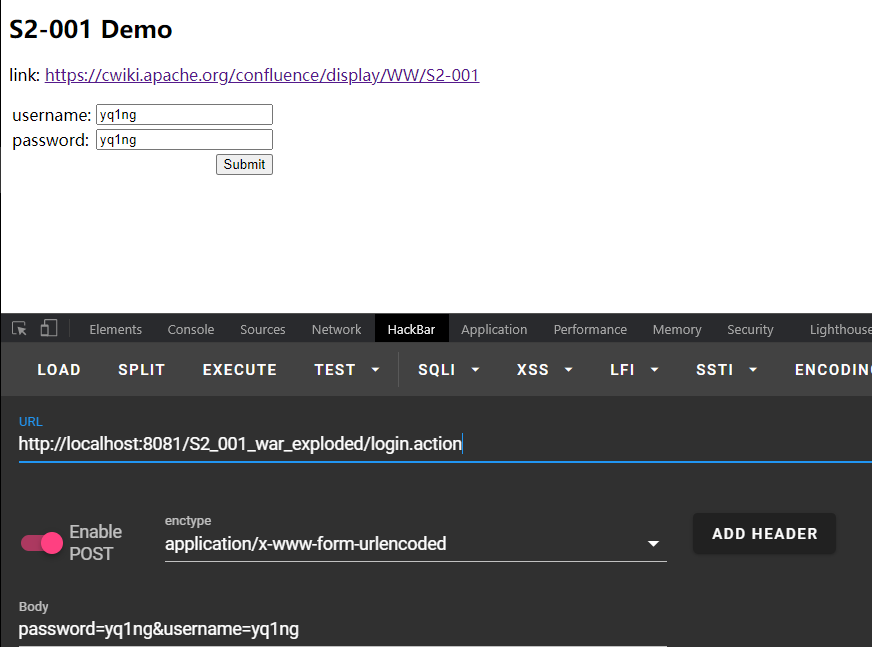Expand the TEST dropdown arrow
Viewport: 872px width, 647px height.
(x=375, y=369)
